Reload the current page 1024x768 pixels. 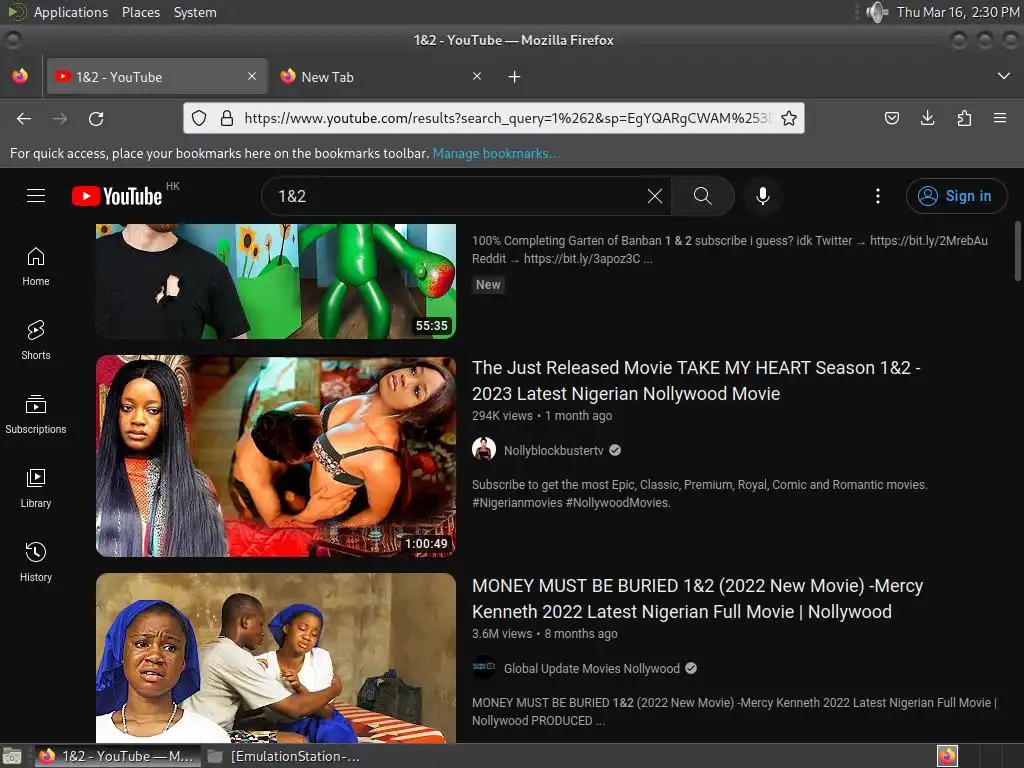click(x=96, y=118)
